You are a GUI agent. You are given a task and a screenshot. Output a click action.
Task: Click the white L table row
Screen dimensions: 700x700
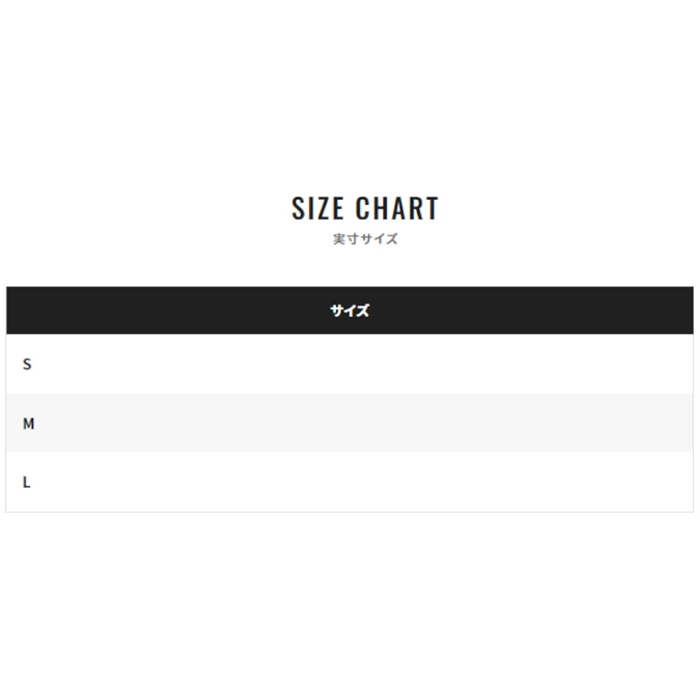click(350, 482)
